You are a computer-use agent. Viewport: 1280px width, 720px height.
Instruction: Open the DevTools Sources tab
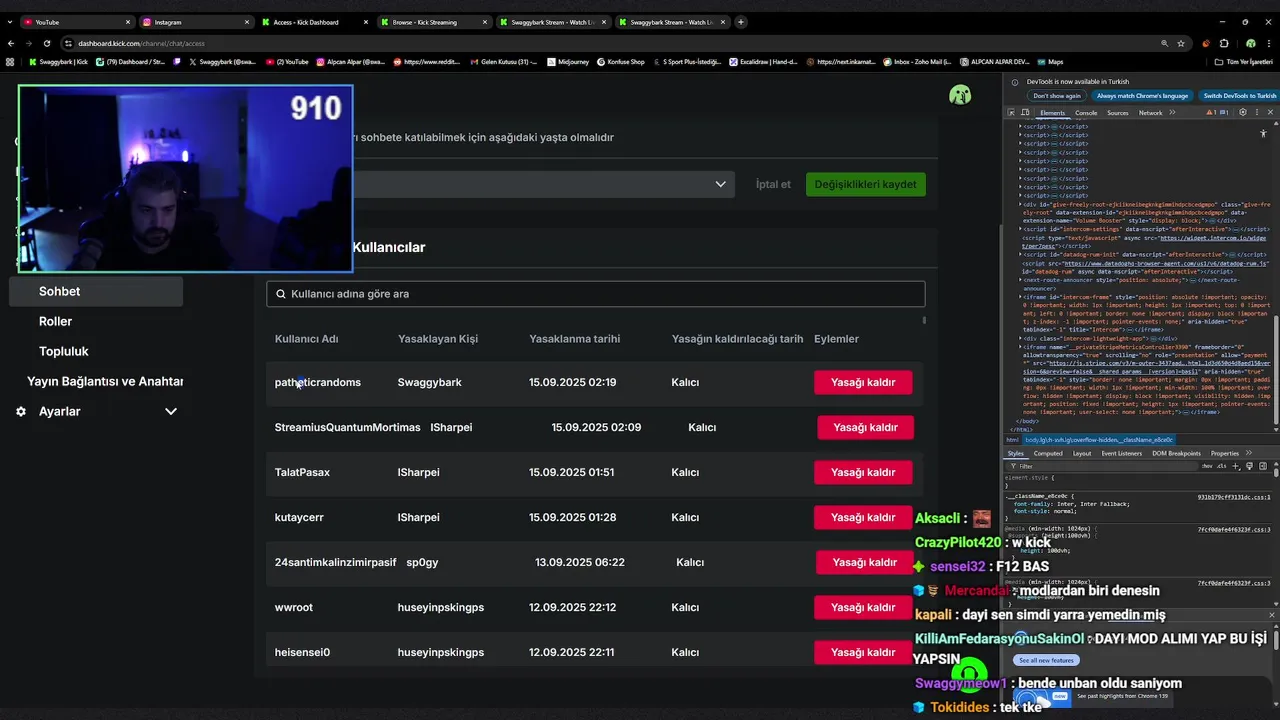(x=1117, y=113)
